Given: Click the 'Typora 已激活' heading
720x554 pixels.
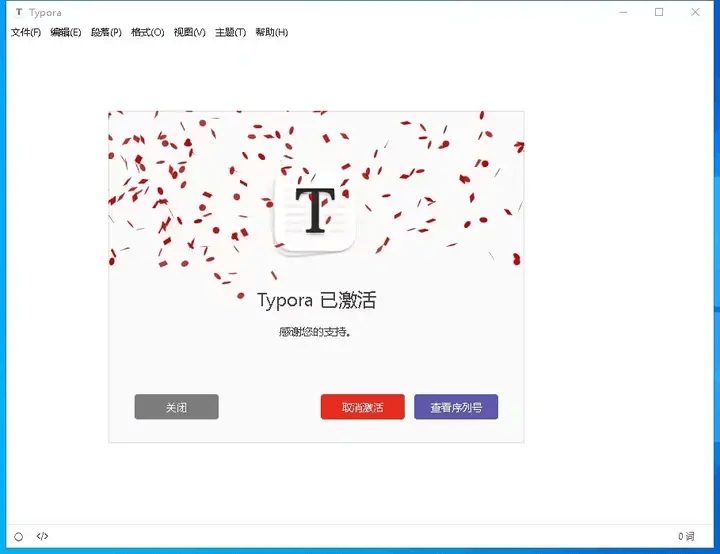Looking at the screenshot, I should [316, 300].
